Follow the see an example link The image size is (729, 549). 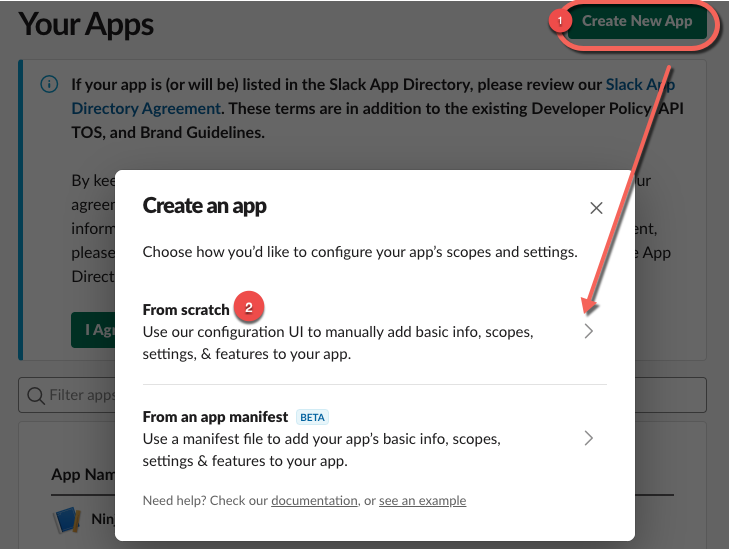(422, 500)
